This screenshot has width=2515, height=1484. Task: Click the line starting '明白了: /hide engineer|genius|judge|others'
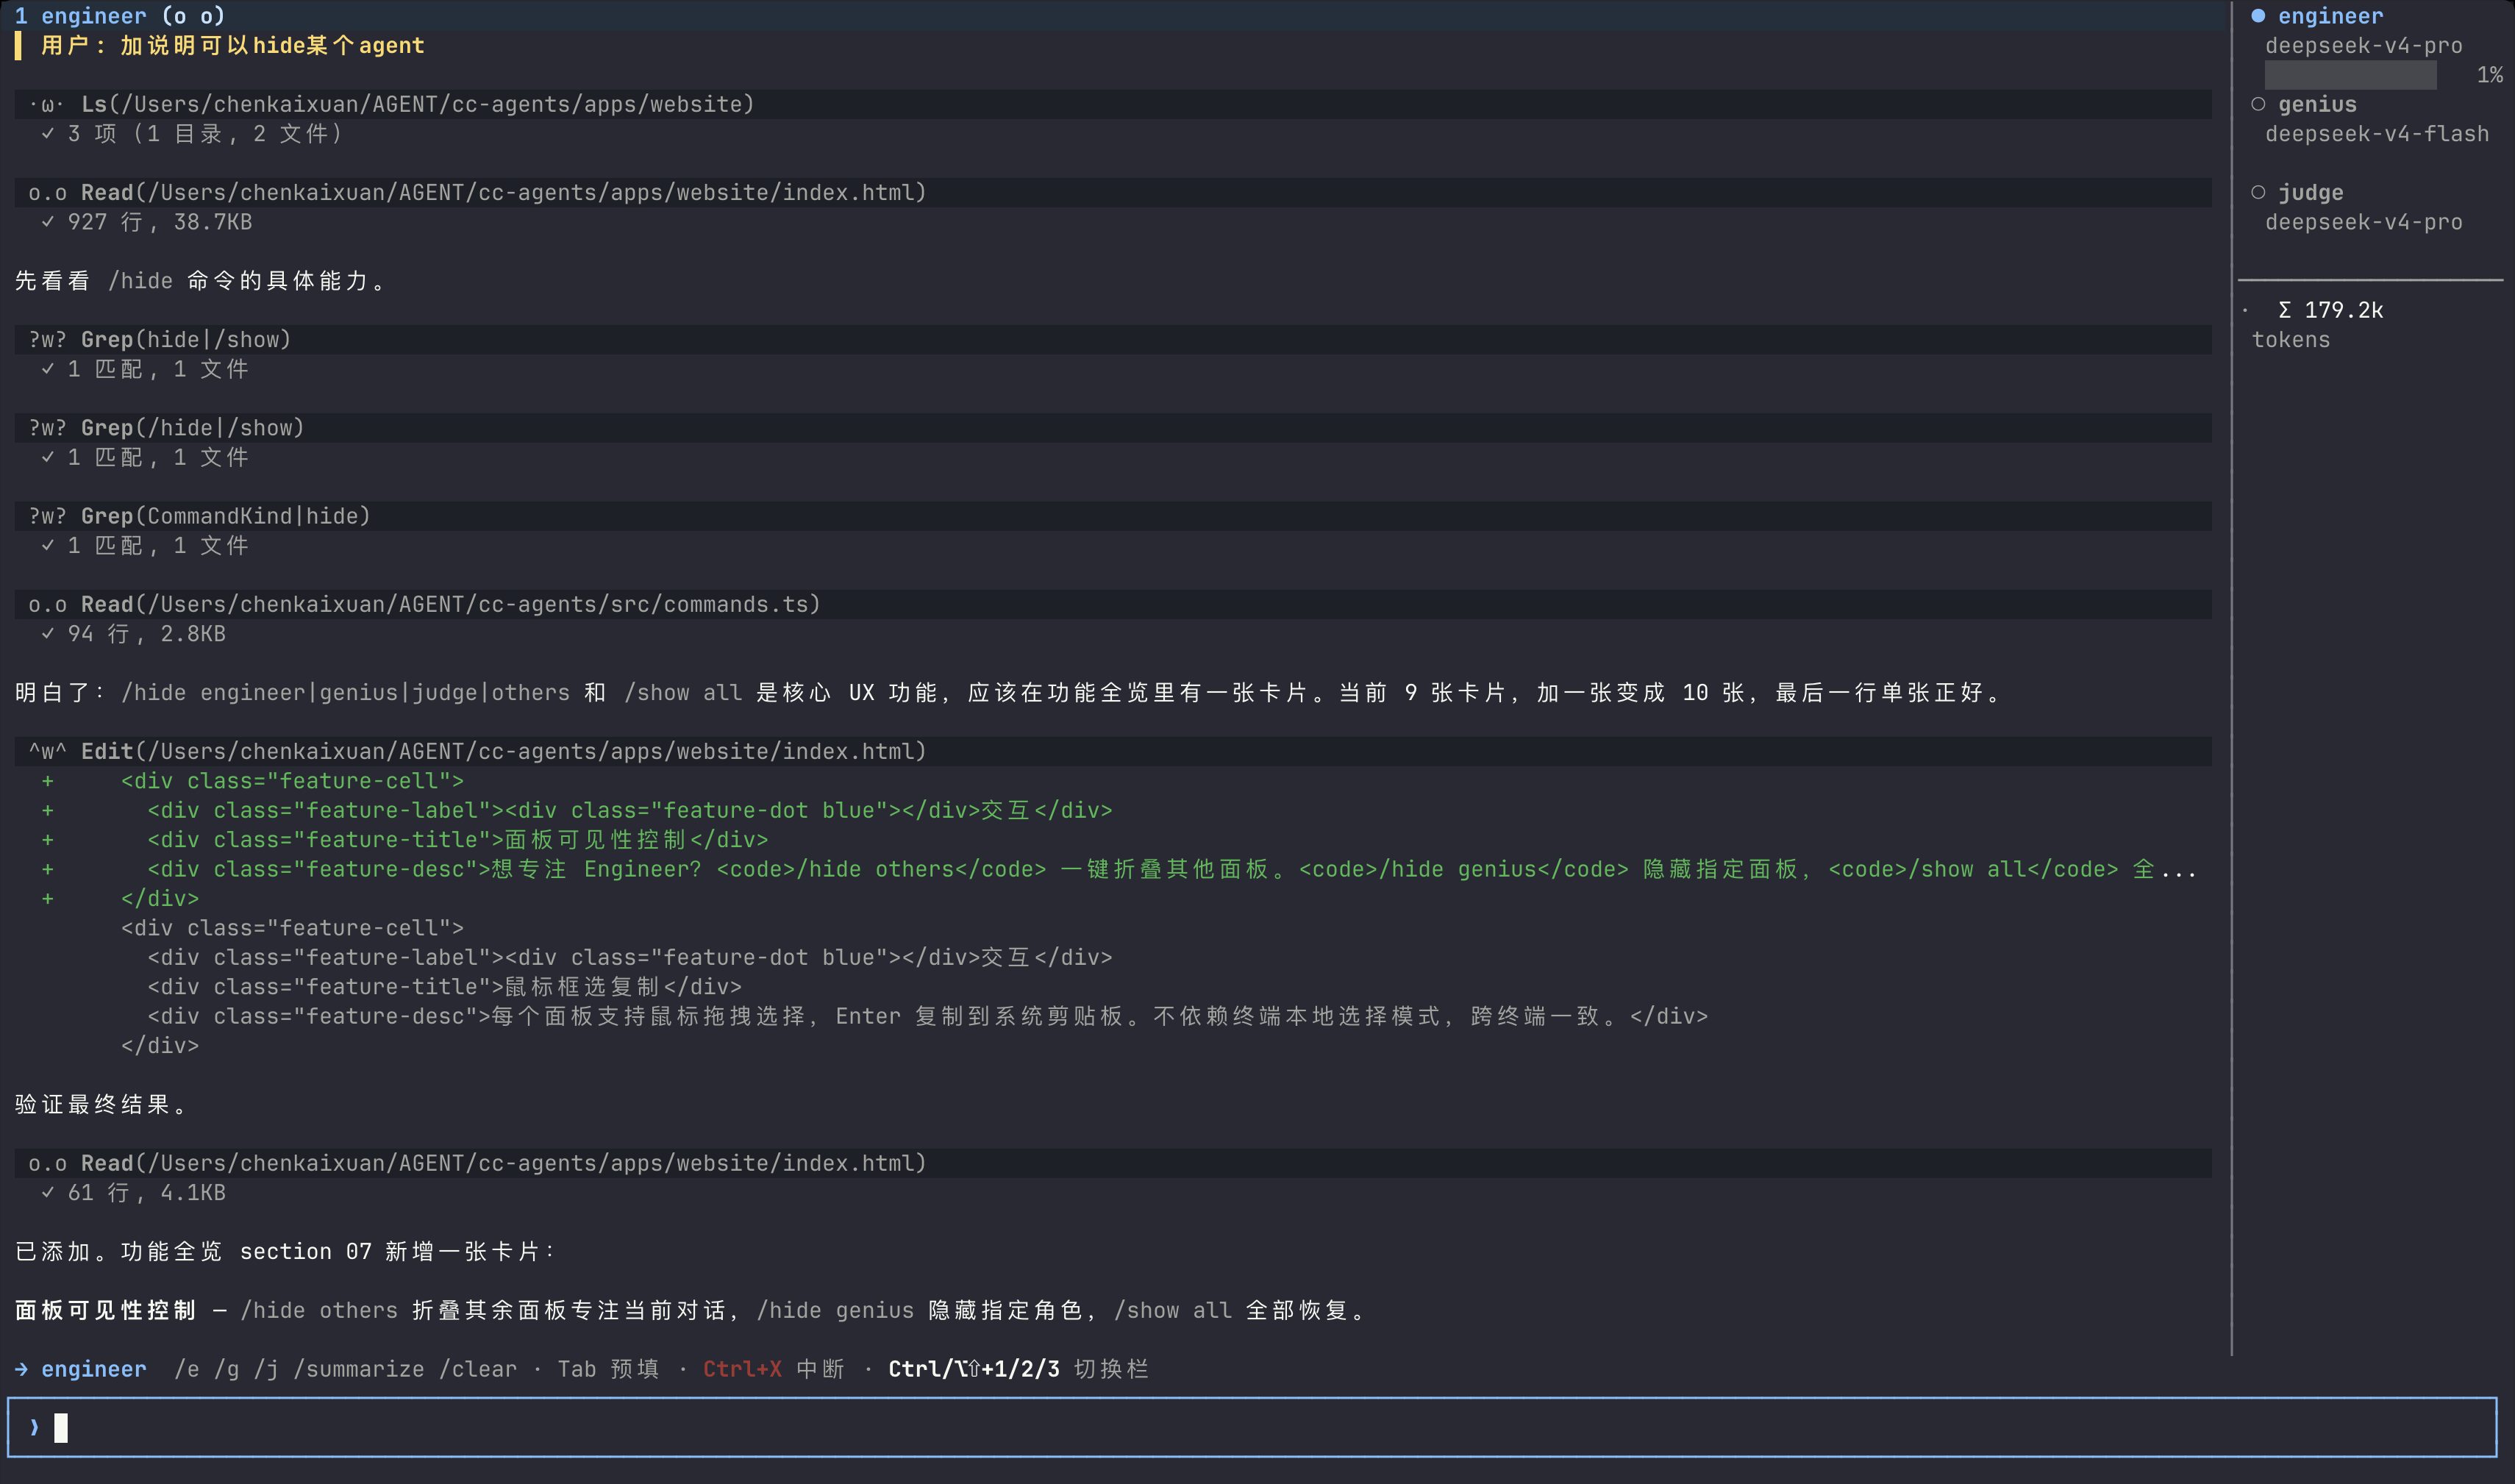(1008, 693)
